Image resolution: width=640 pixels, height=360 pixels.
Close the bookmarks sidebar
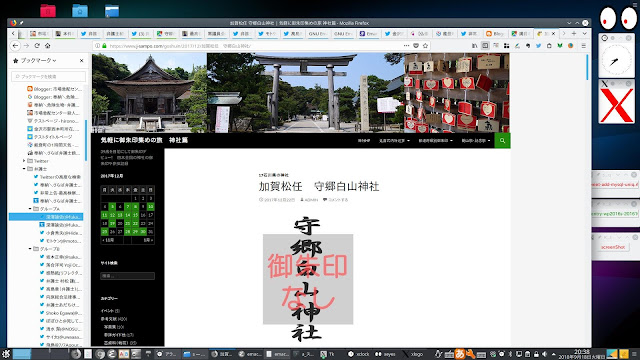coord(82,60)
